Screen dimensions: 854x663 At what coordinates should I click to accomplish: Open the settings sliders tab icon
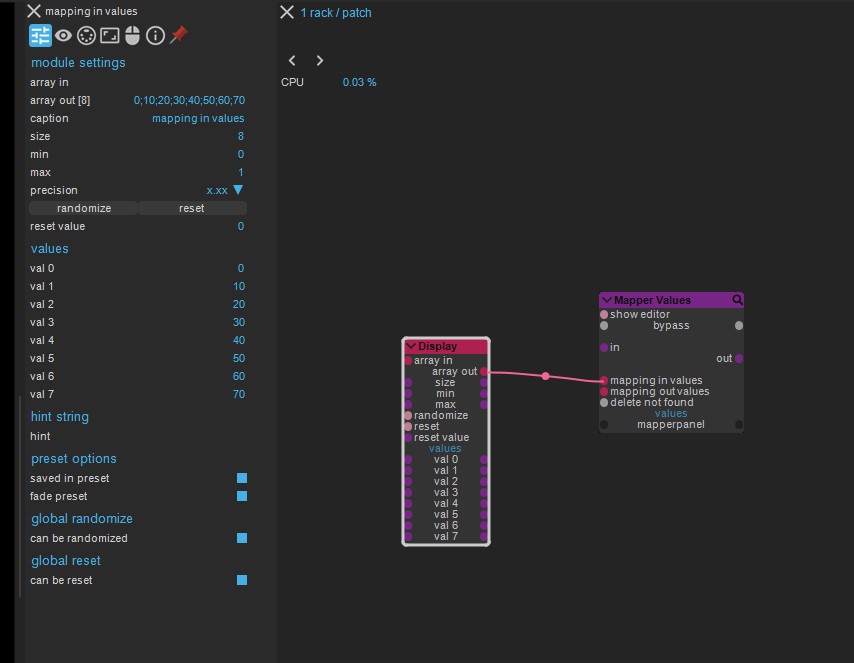pos(40,36)
